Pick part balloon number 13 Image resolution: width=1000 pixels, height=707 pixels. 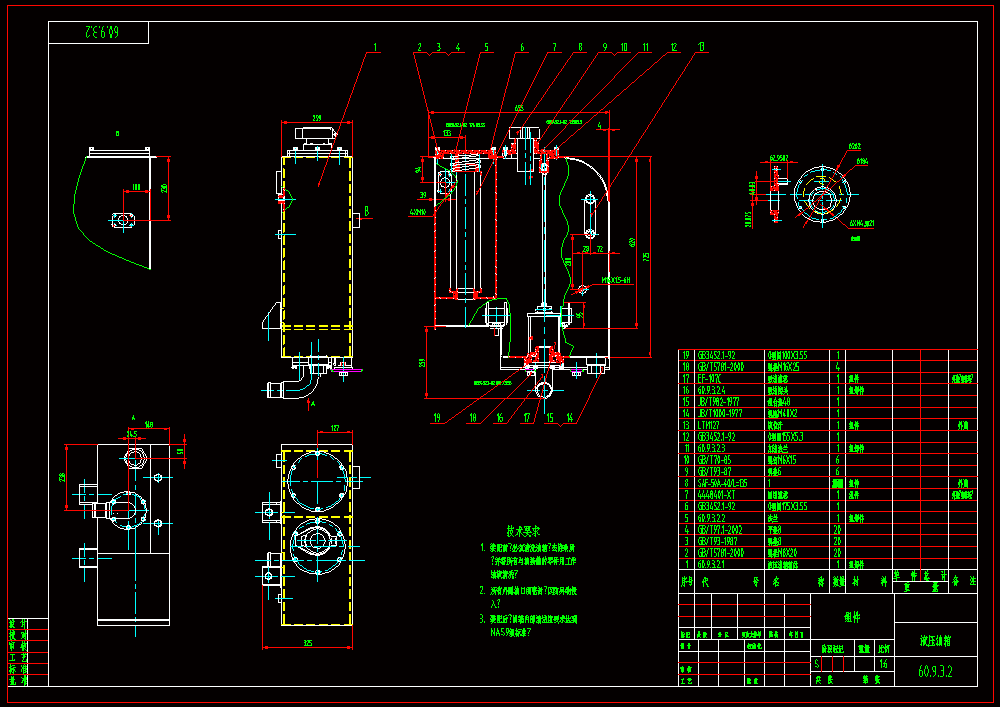click(702, 47)
